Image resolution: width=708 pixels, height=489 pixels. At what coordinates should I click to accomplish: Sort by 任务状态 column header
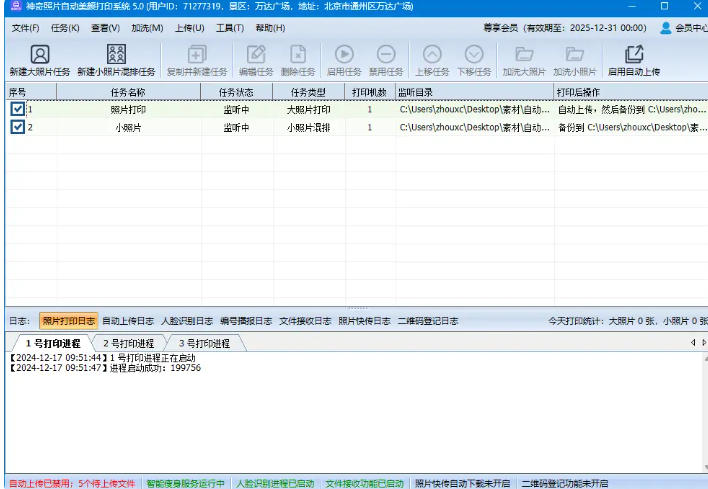[x=237, y=92]
